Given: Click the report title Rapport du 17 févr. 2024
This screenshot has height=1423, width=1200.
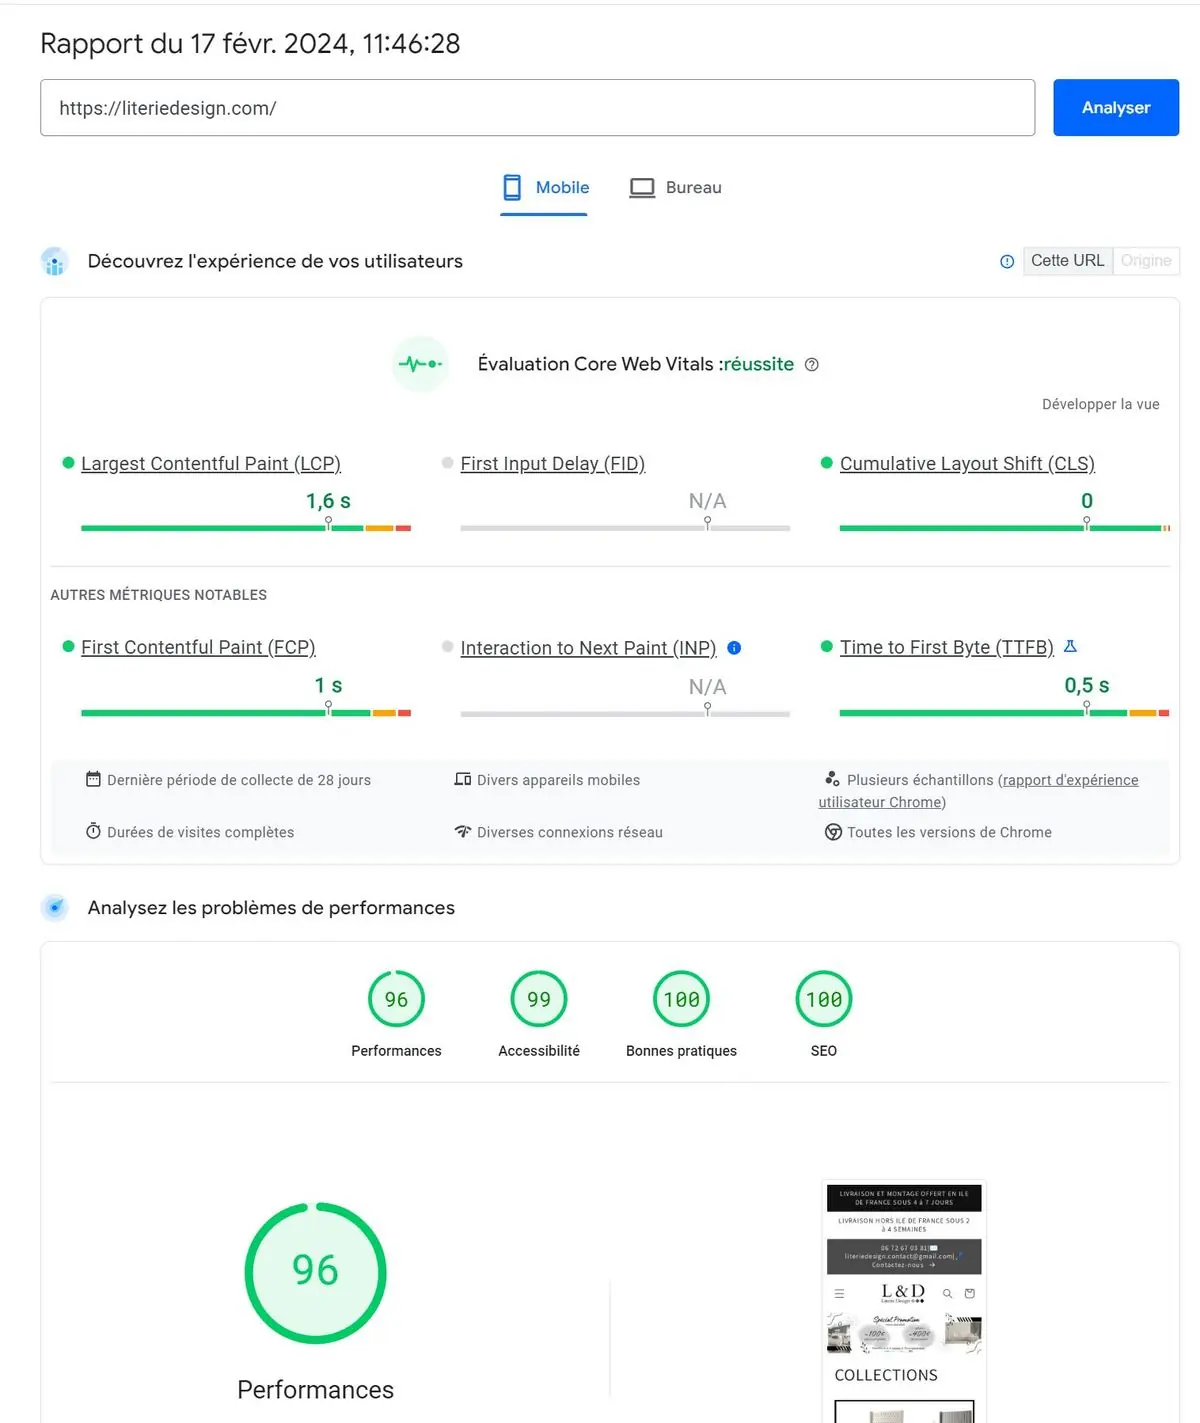Looking at the screenshot, I should point(250,44).
